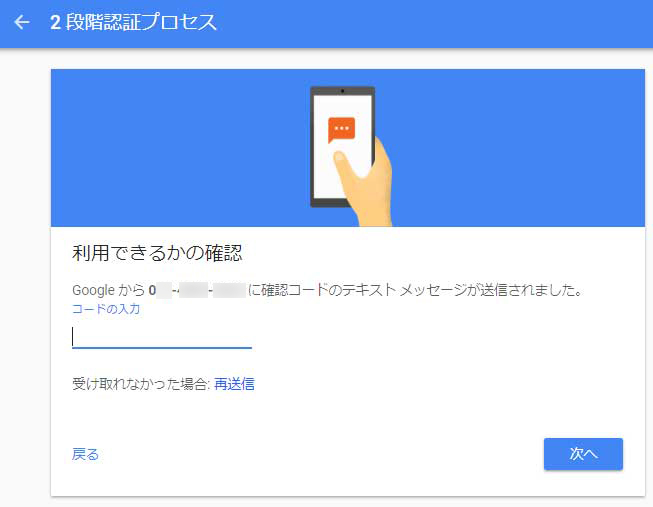653x507 pixels.
Task: Click the empty blue header bar area
Action: coord(433,23)
